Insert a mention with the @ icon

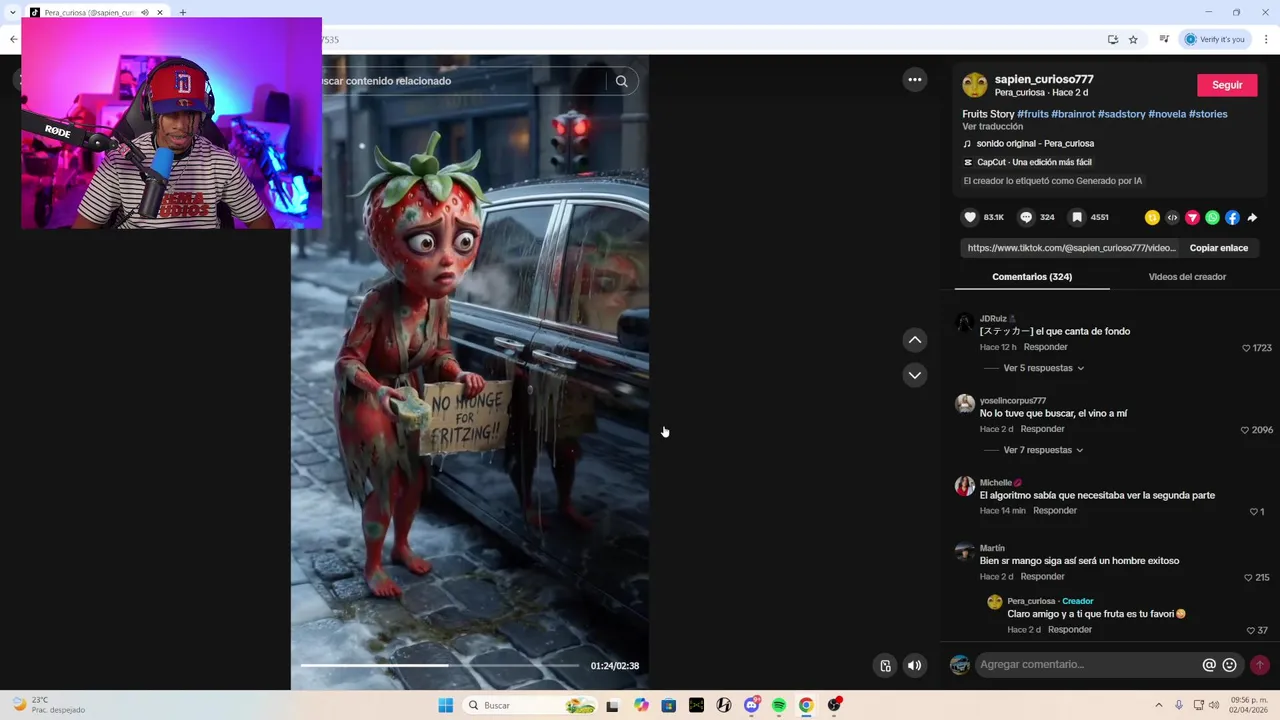[1209, 665]
